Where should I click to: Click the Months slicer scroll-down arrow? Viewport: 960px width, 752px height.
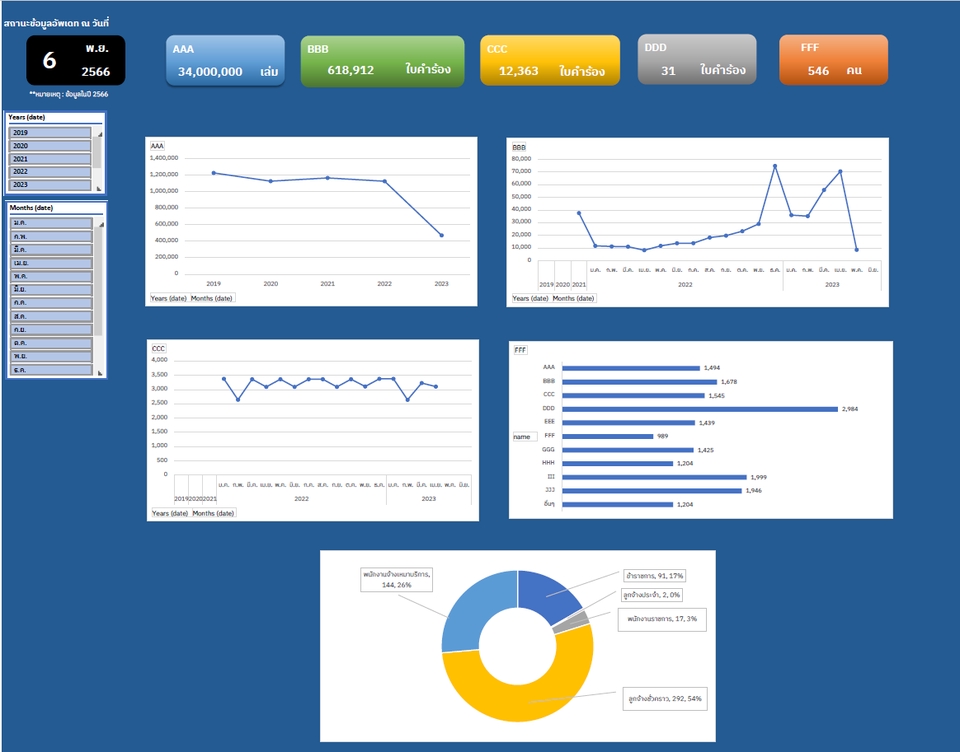(100, 372)
